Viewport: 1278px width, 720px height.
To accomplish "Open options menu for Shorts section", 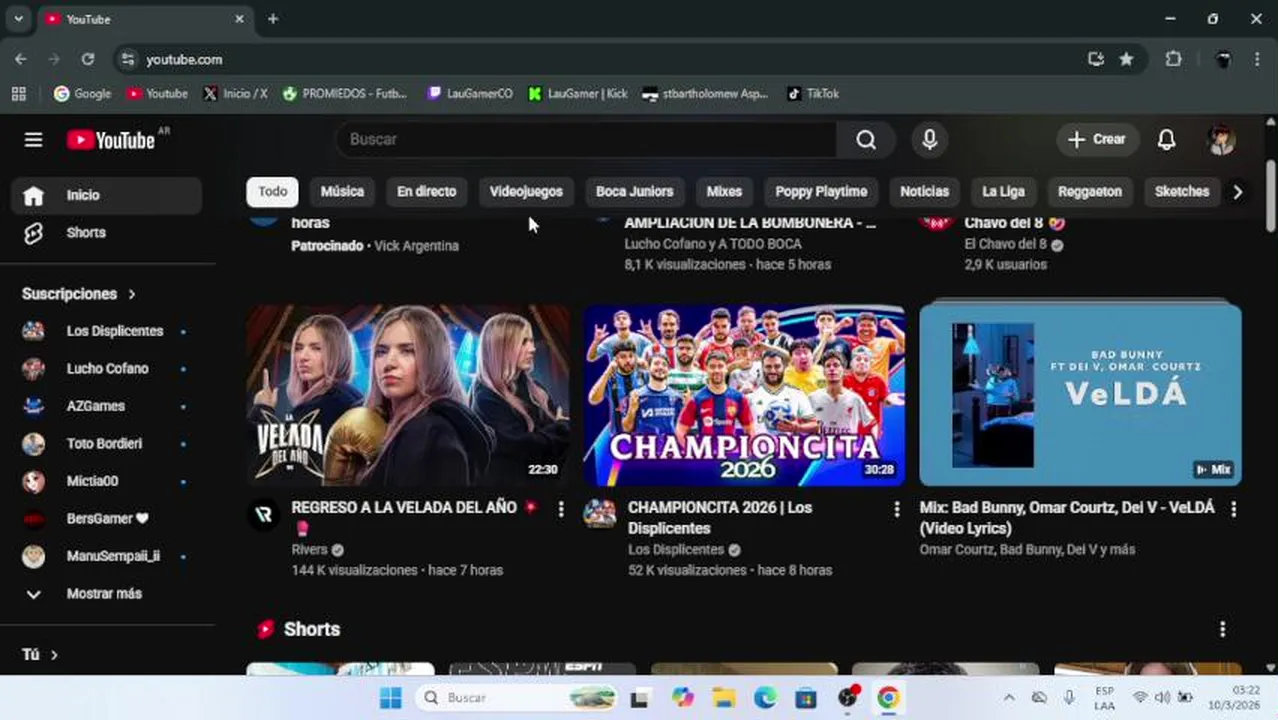I will pos(1222,629).
